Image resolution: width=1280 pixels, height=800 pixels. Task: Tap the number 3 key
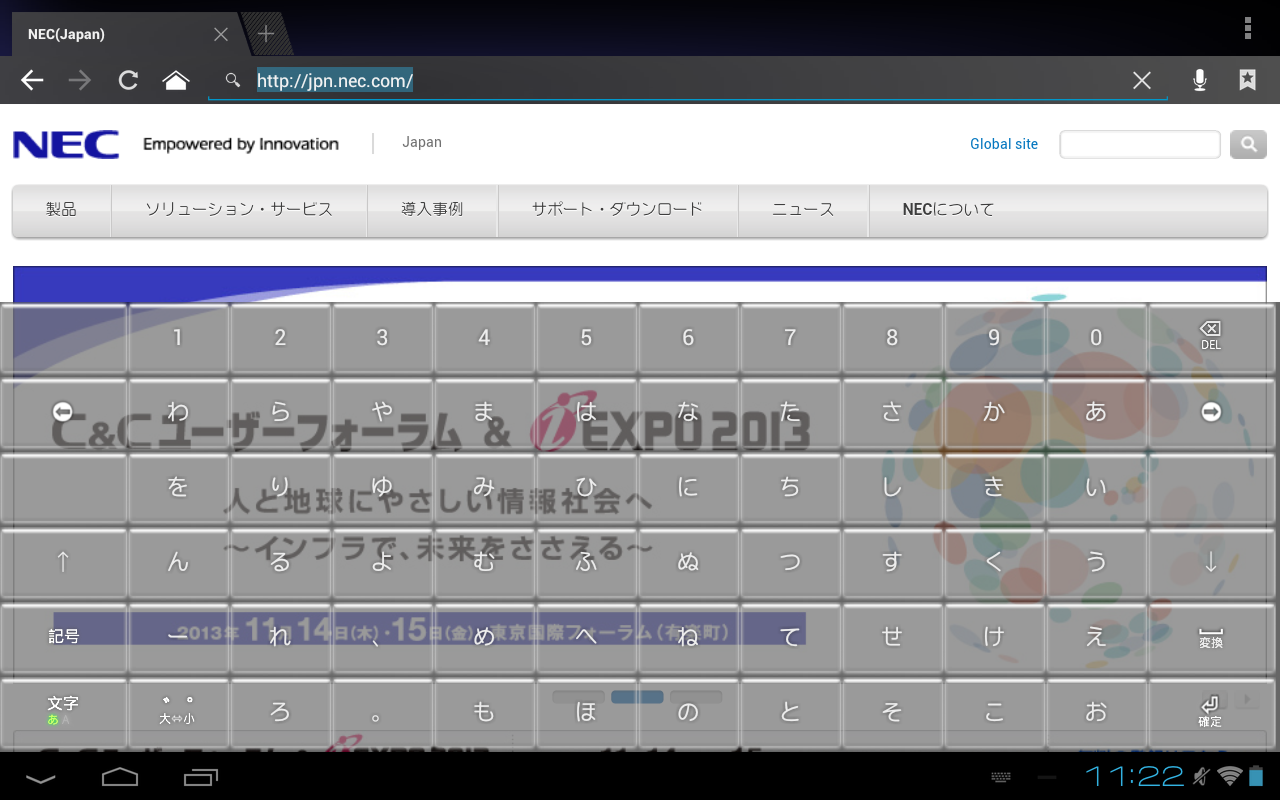coord(382,338)
